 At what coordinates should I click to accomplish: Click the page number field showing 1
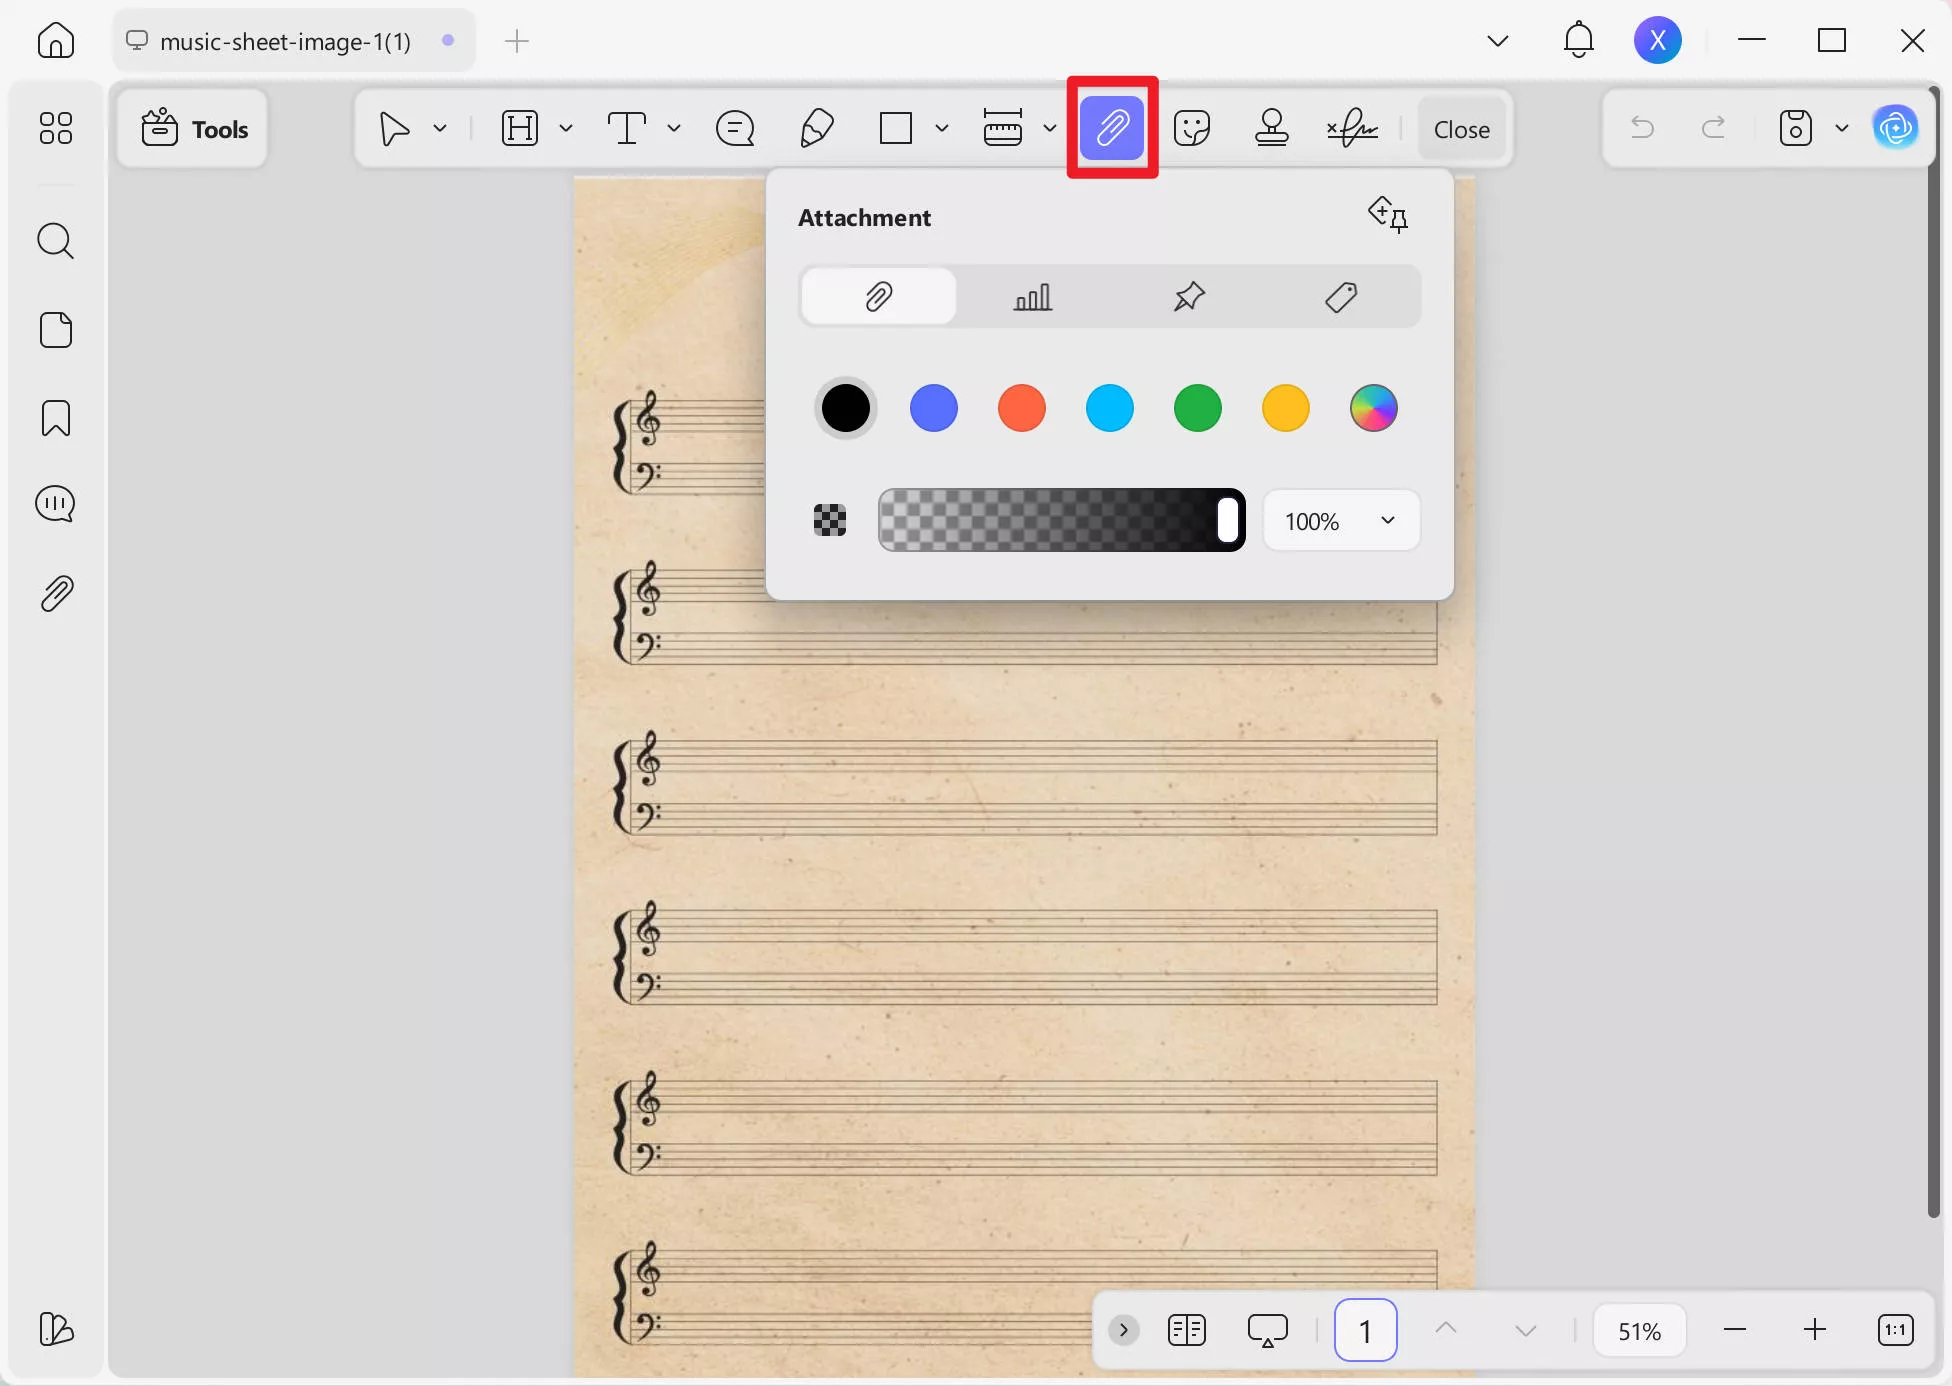click(1365, 1330)
